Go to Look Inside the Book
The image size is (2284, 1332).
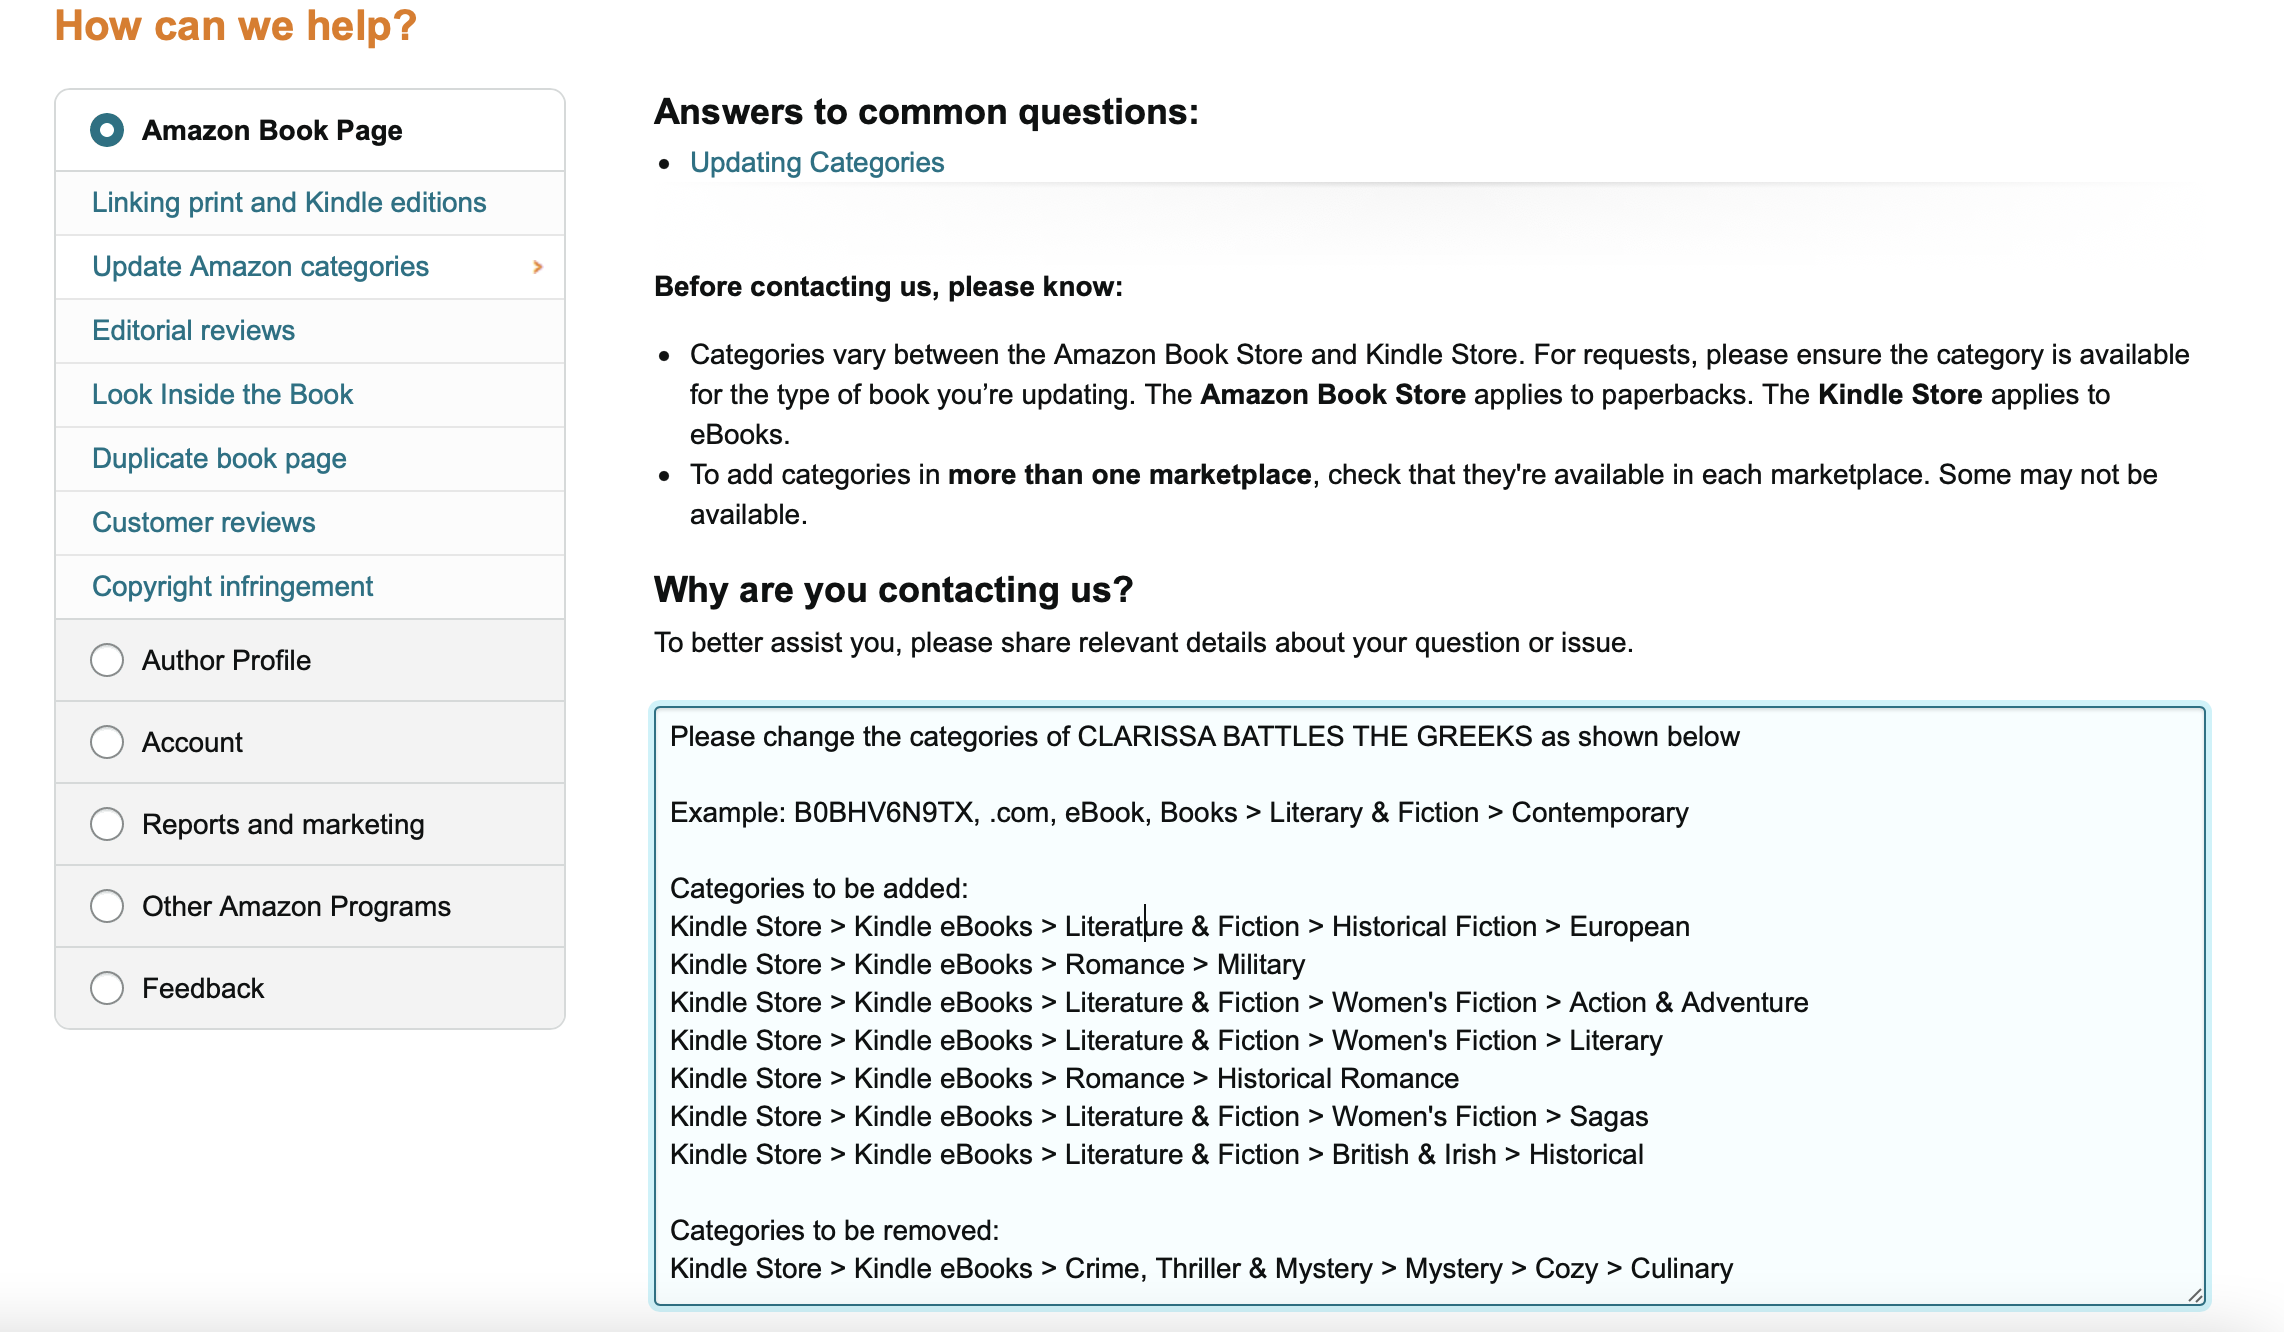222,394
